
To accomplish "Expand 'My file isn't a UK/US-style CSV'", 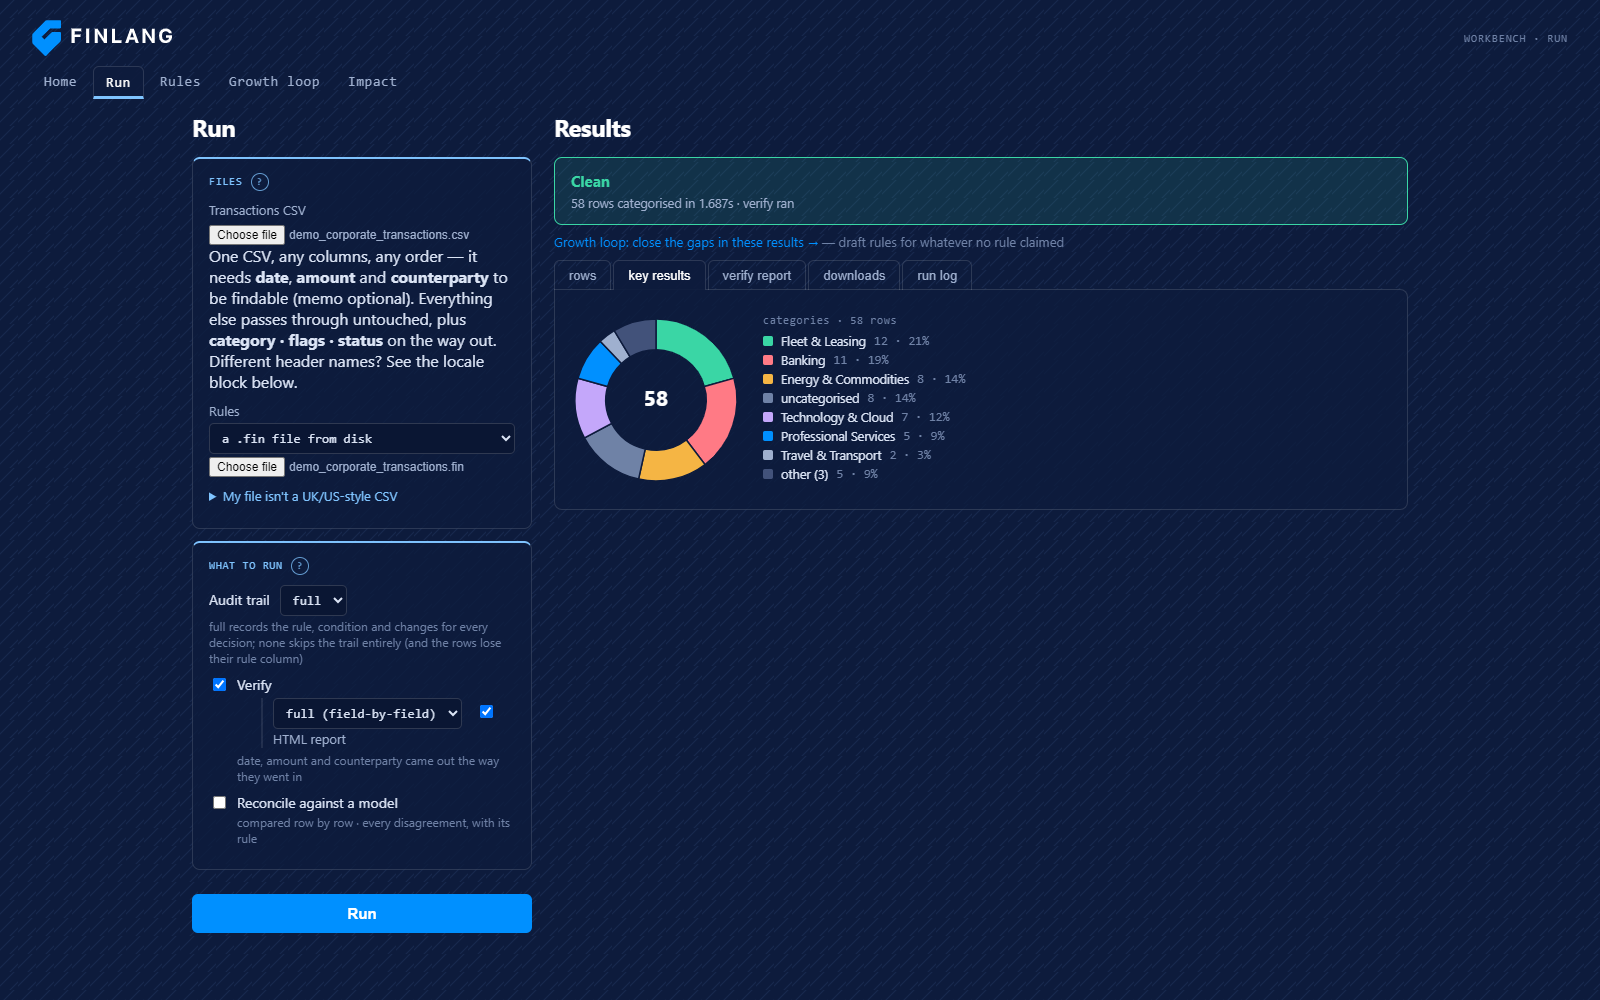I will click(303, 497).
